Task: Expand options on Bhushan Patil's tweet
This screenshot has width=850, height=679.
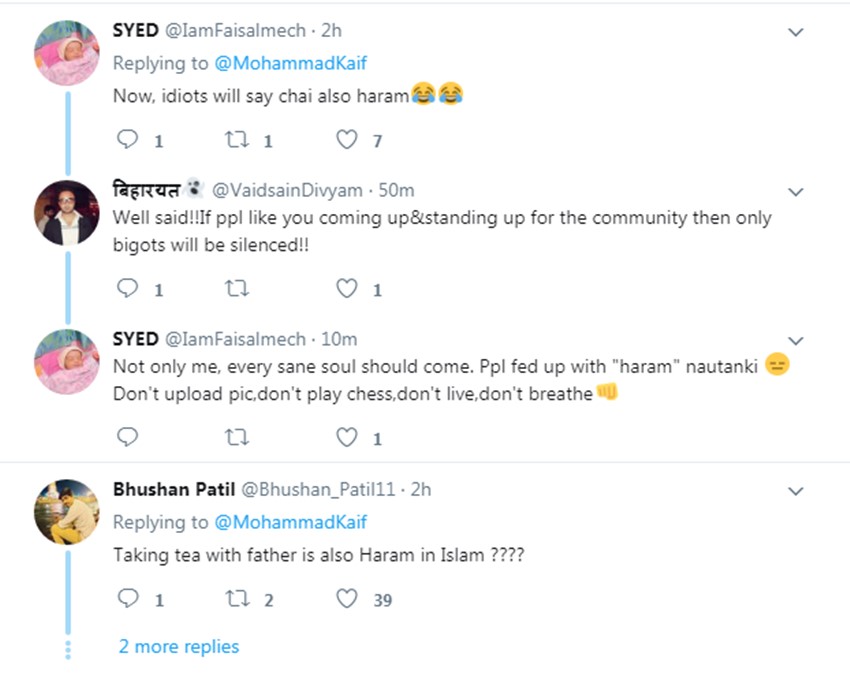Action: (796, 491)
